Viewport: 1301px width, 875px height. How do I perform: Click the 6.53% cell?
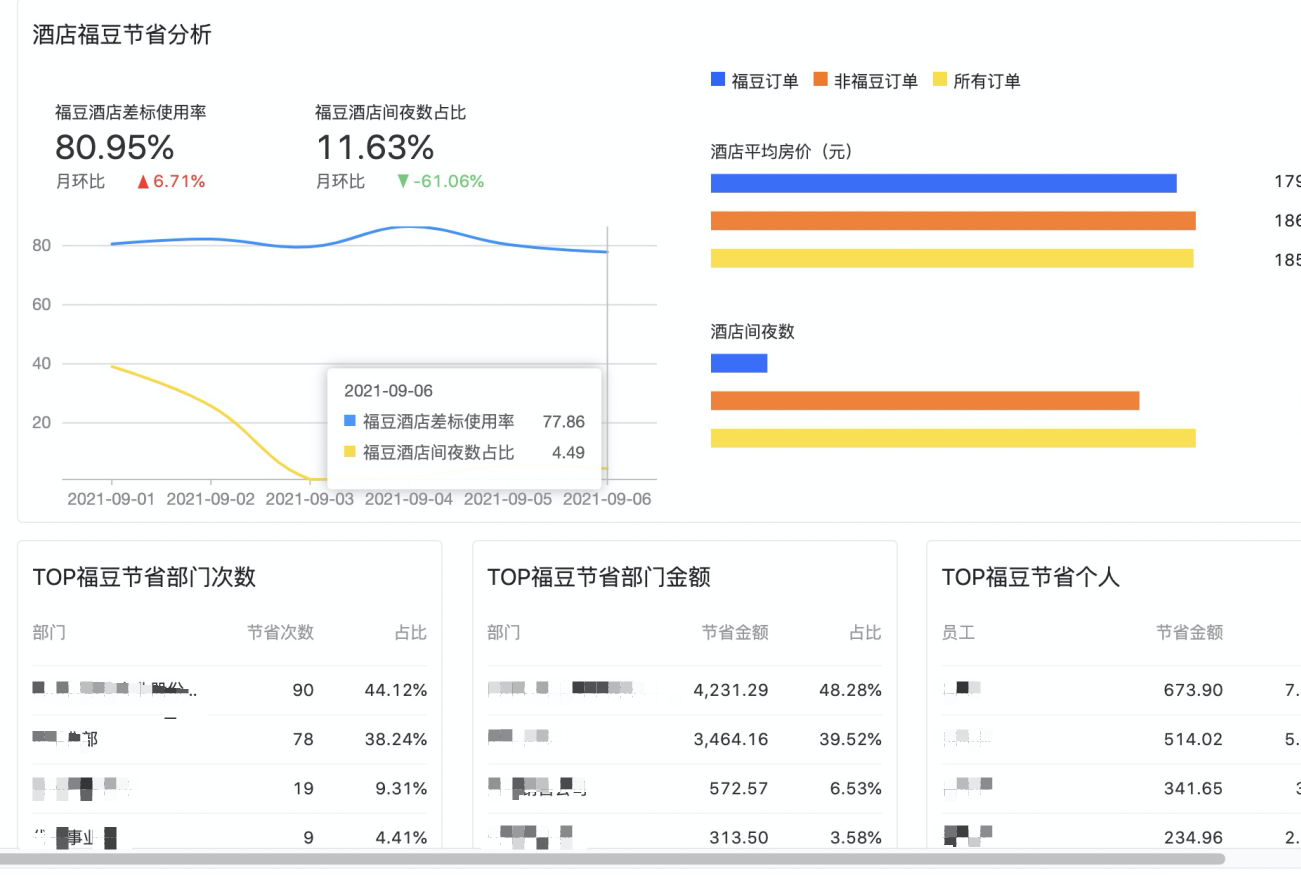click(856, 788)
